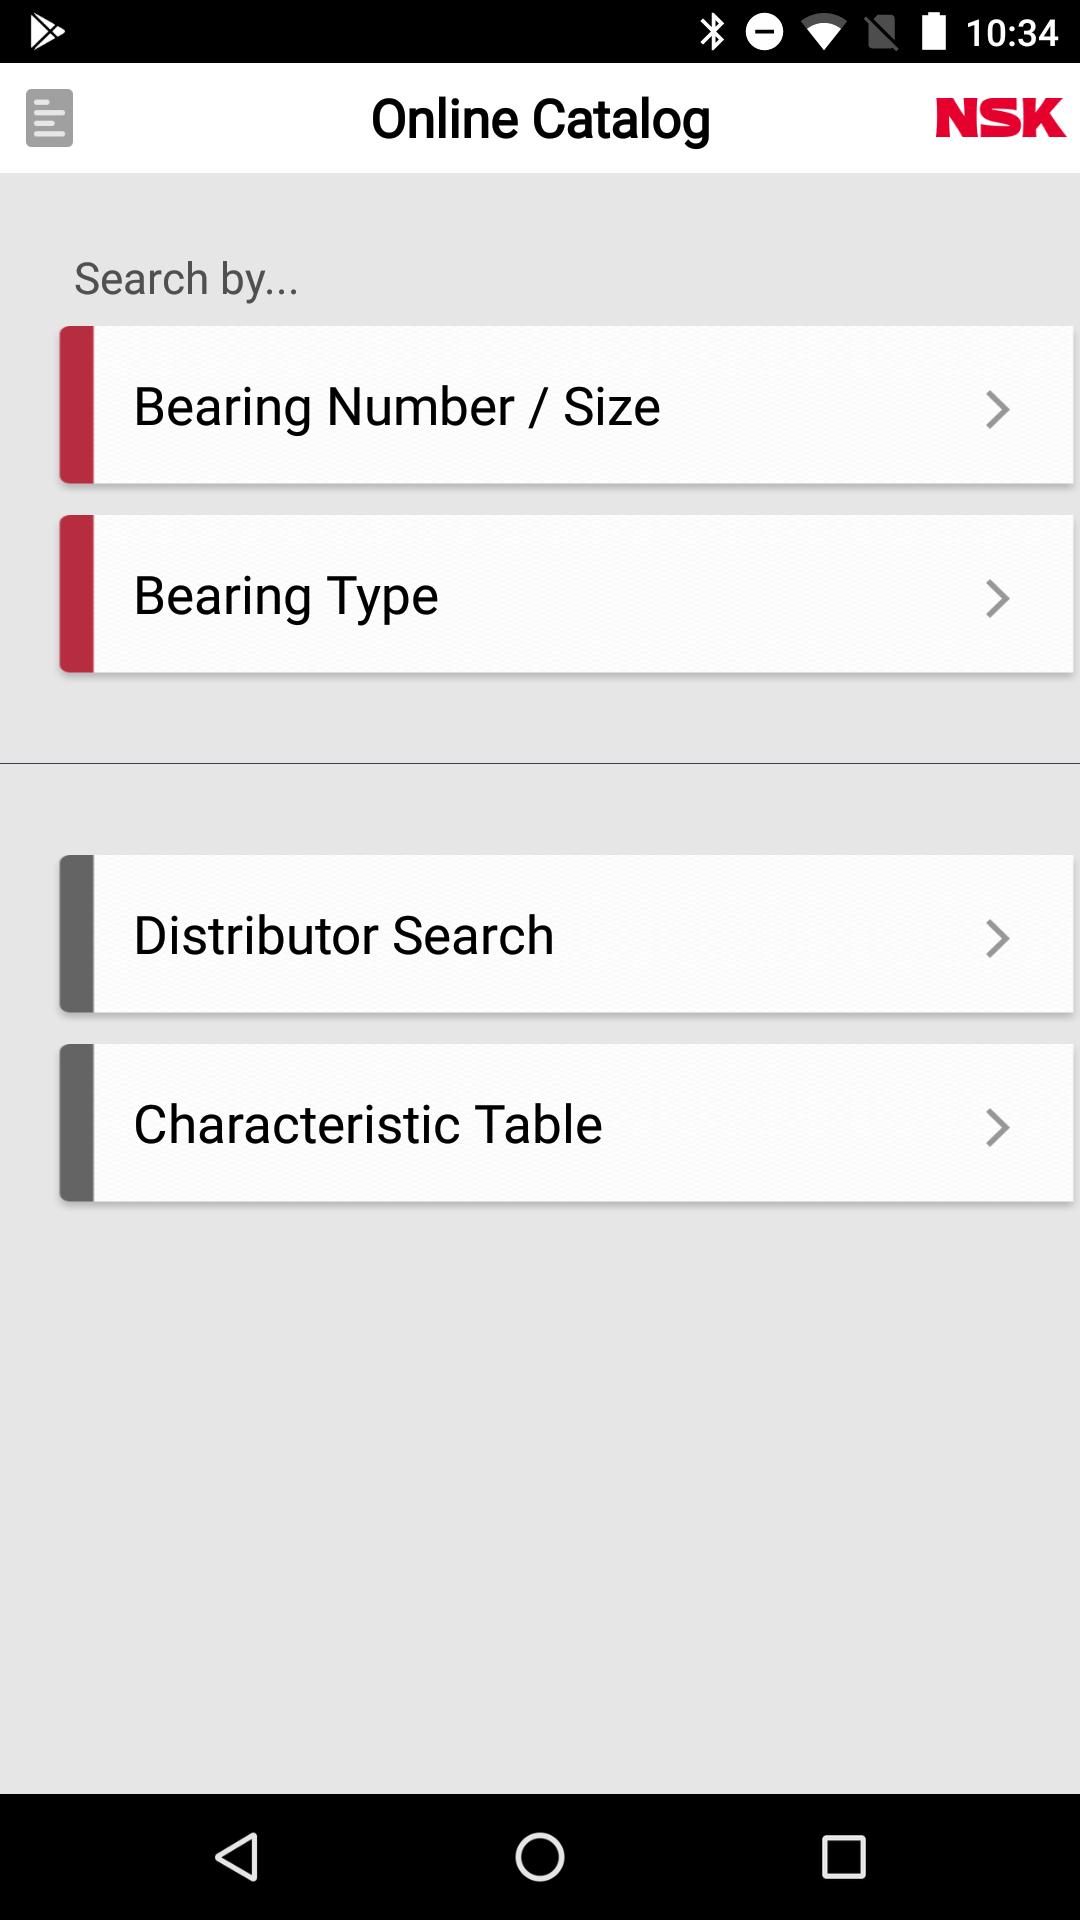Image resolution: width=1080 pixels, height=1920 pixels.
Task: Tap chevron on Characteristic Table row
Action: 997,1127
